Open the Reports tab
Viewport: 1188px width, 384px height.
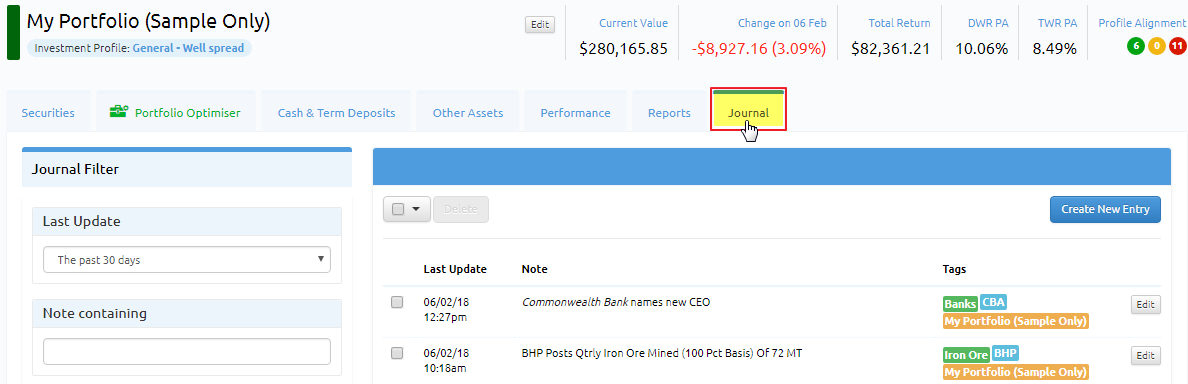[669, 113]
